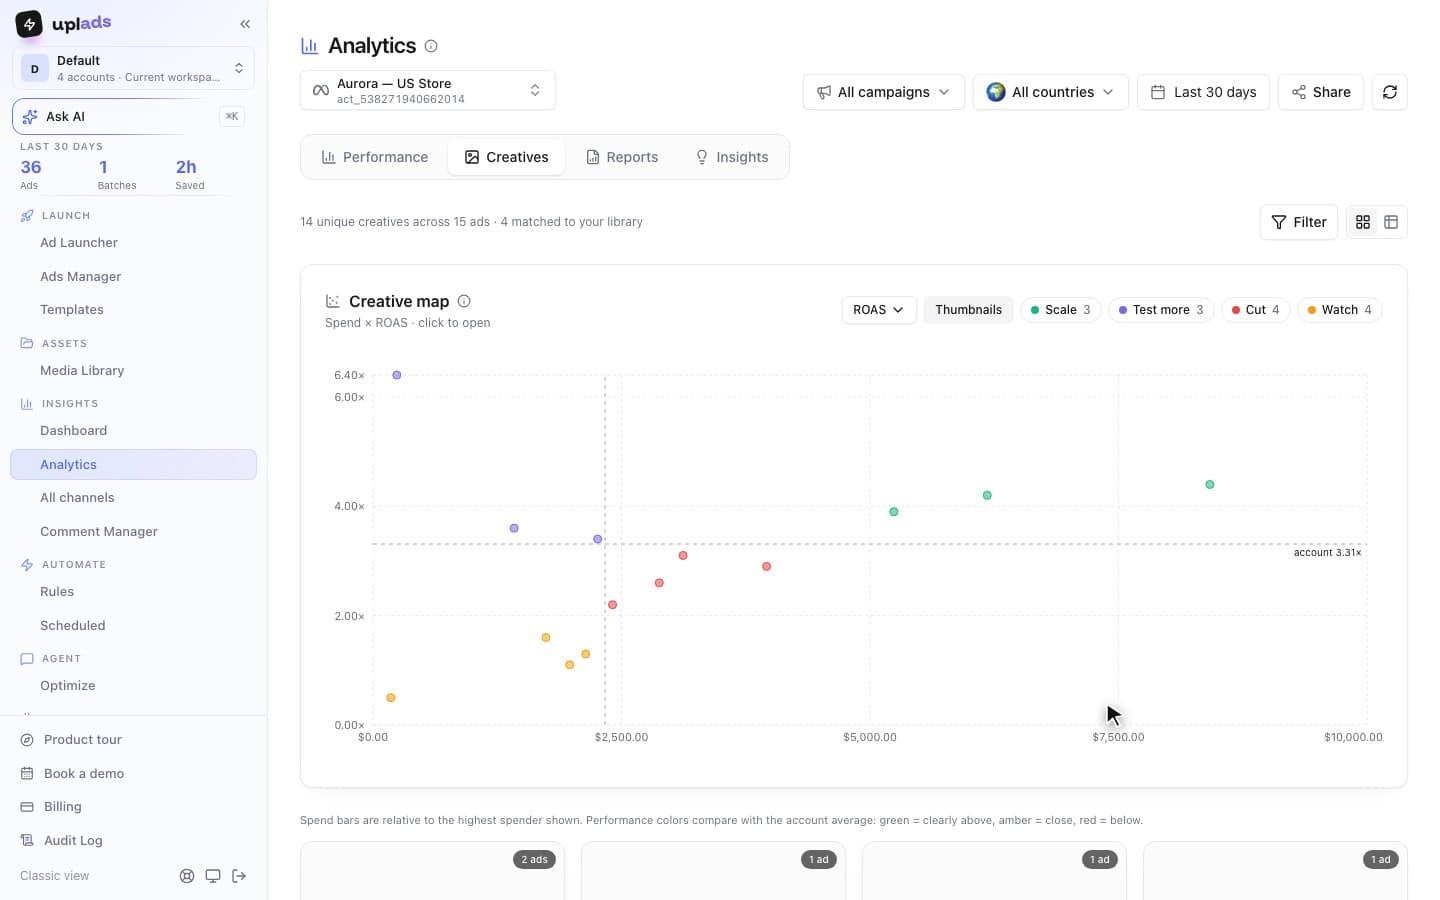Click the monitor display icon in sidebar footer
Image resolution: width=1440 pixels, height=900 pixels.
pos(213,876)
